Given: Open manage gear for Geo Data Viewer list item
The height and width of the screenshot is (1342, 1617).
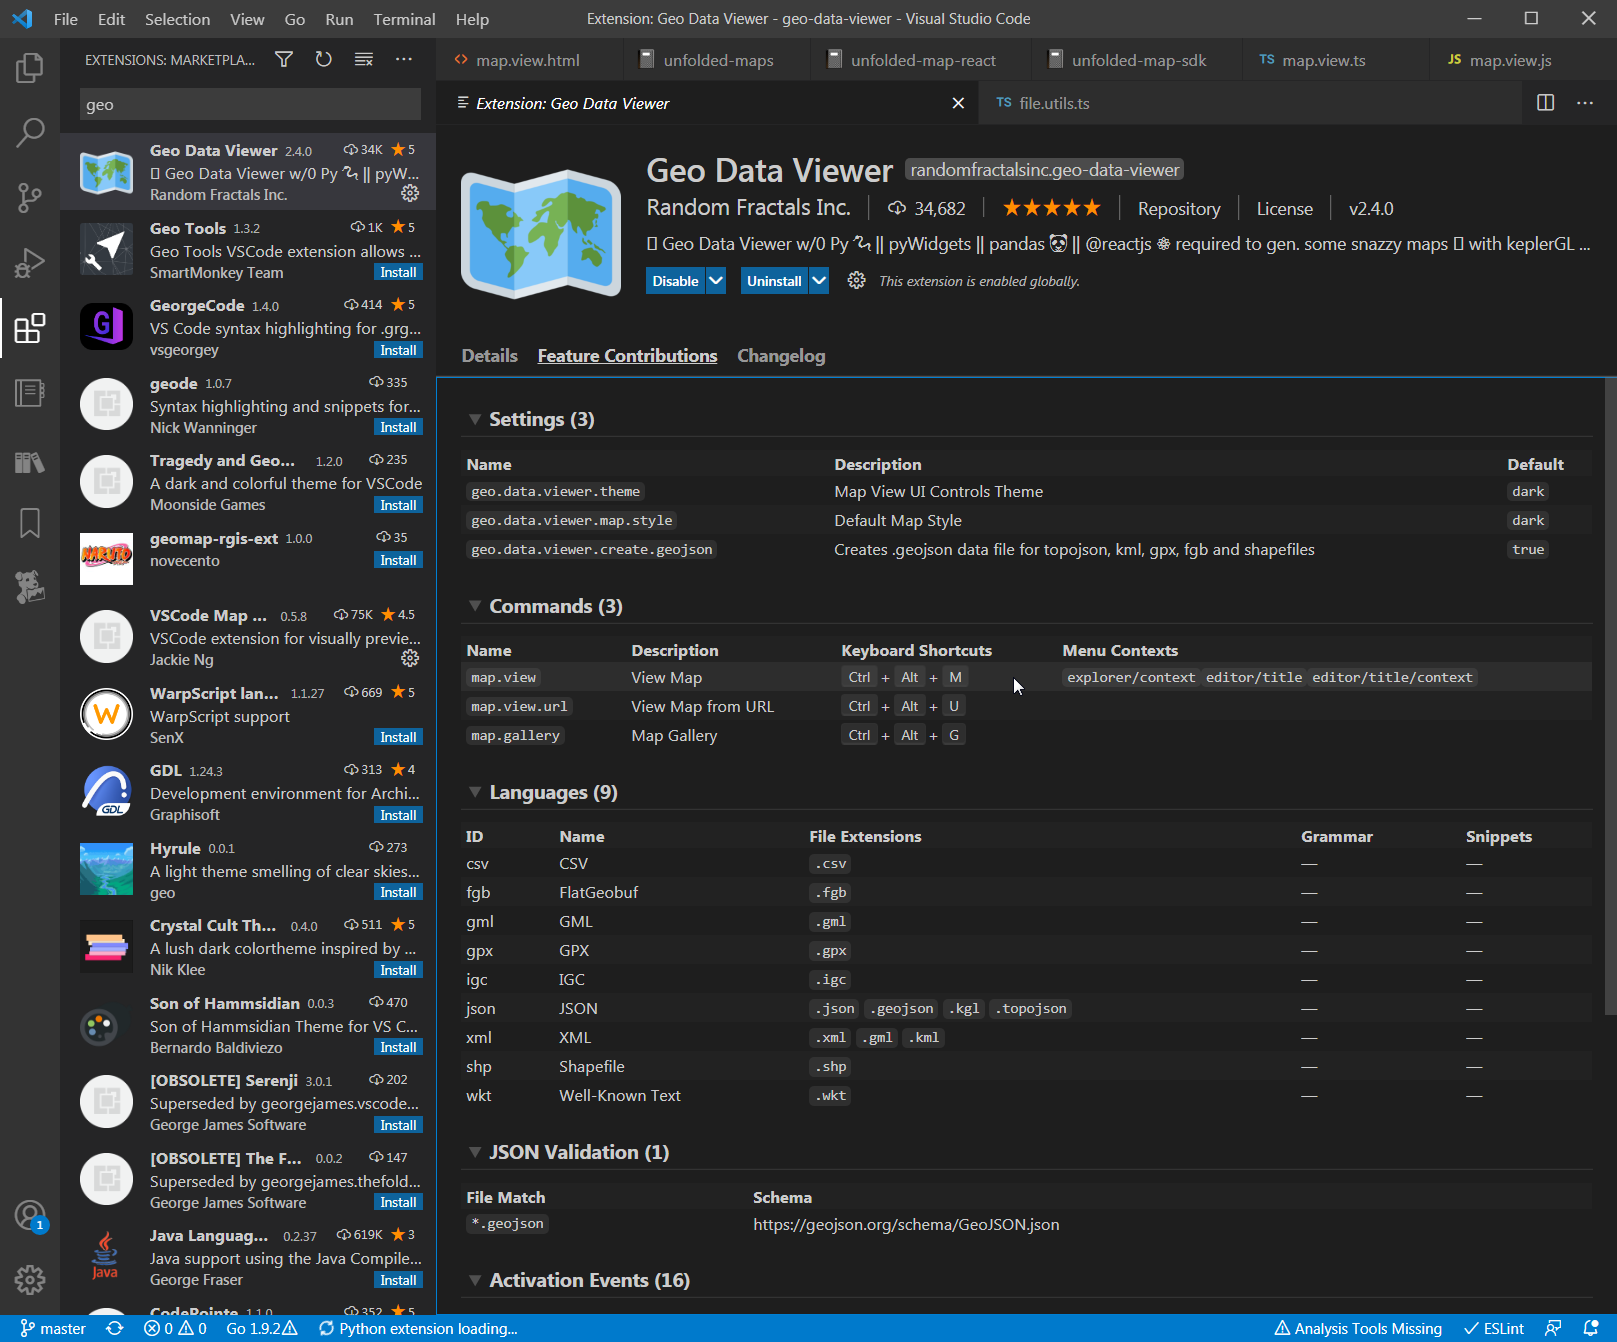Looking at the screenshot, I should [x=410, y=193].
